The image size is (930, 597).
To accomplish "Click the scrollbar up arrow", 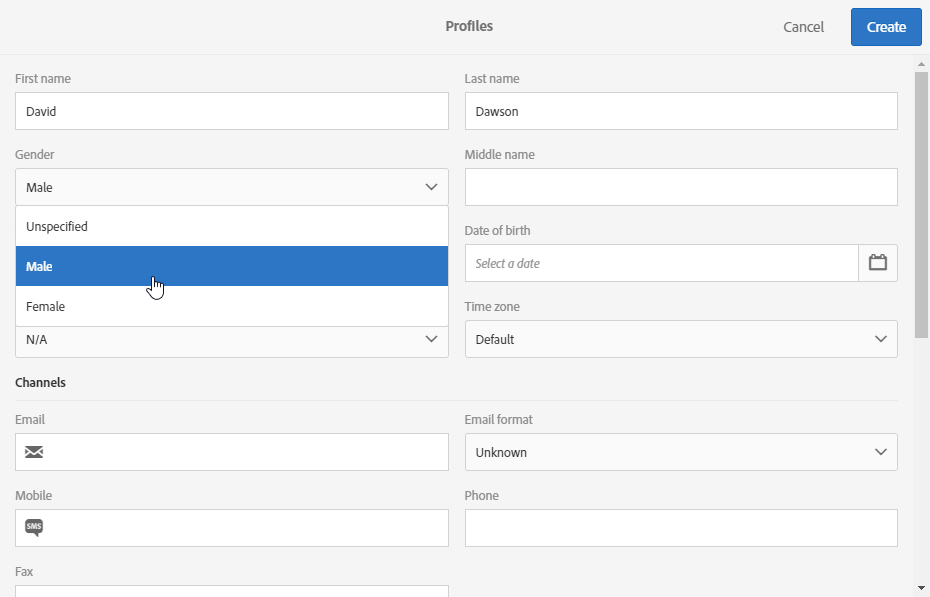I will tap(921, 64).
